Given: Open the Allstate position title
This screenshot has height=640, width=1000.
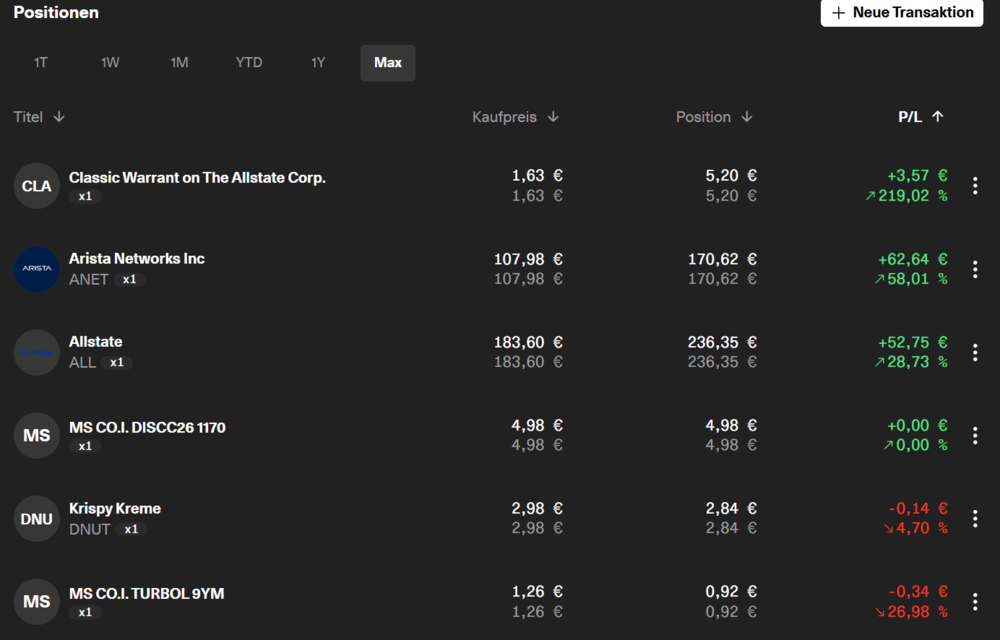Looking at the screenshot, I should (96, 342).
